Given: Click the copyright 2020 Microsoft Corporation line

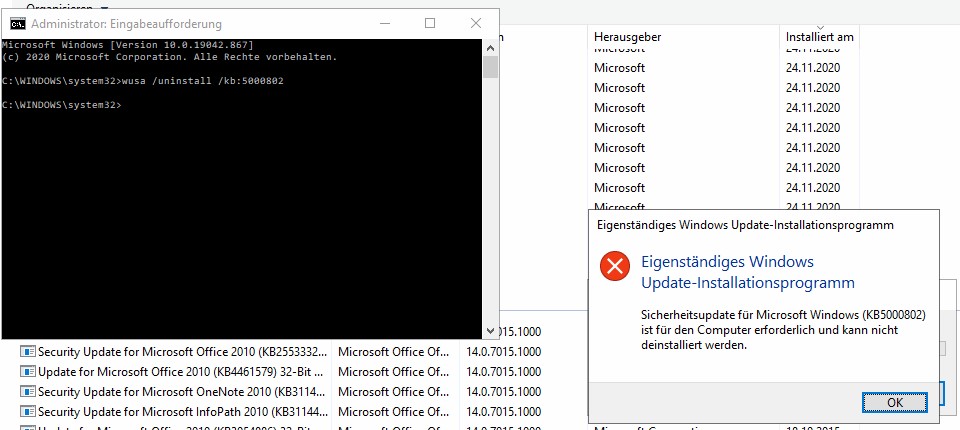Looking at the screenshot, I should 170,57.
